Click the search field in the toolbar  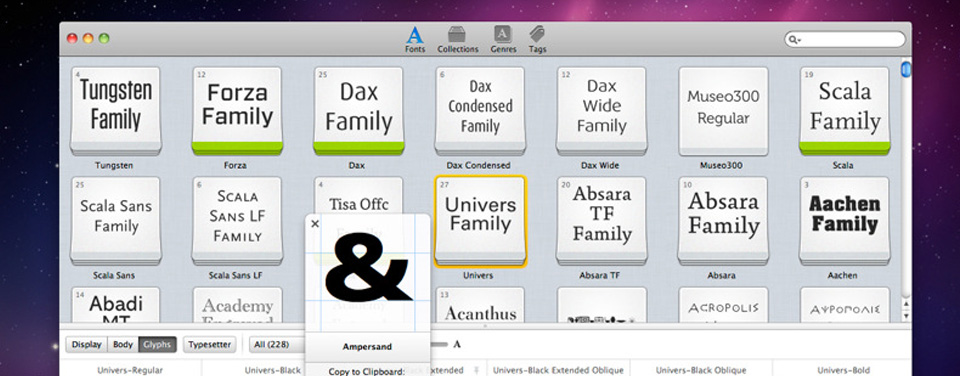(844, 39)
